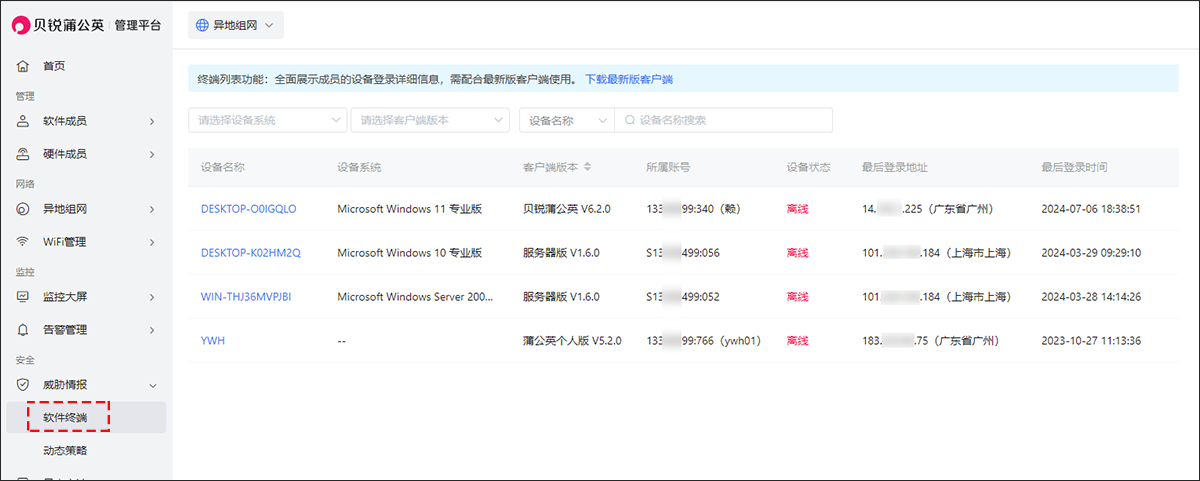
Task: Click the 告警管理 bell icon
Action: [x=23, y=330]
